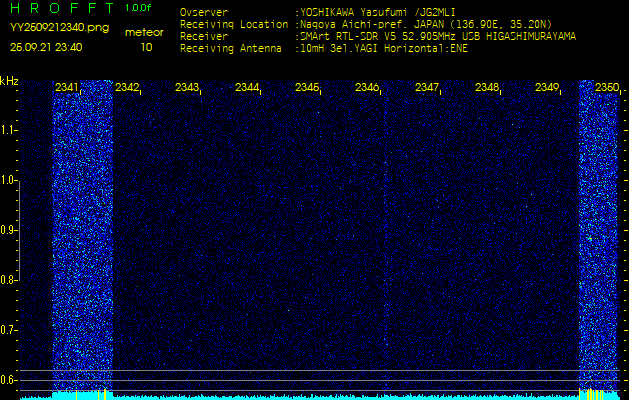Screen dimensions: 629x400
Task: Select the 2349 time marker
Action: (x=547, y=88)
